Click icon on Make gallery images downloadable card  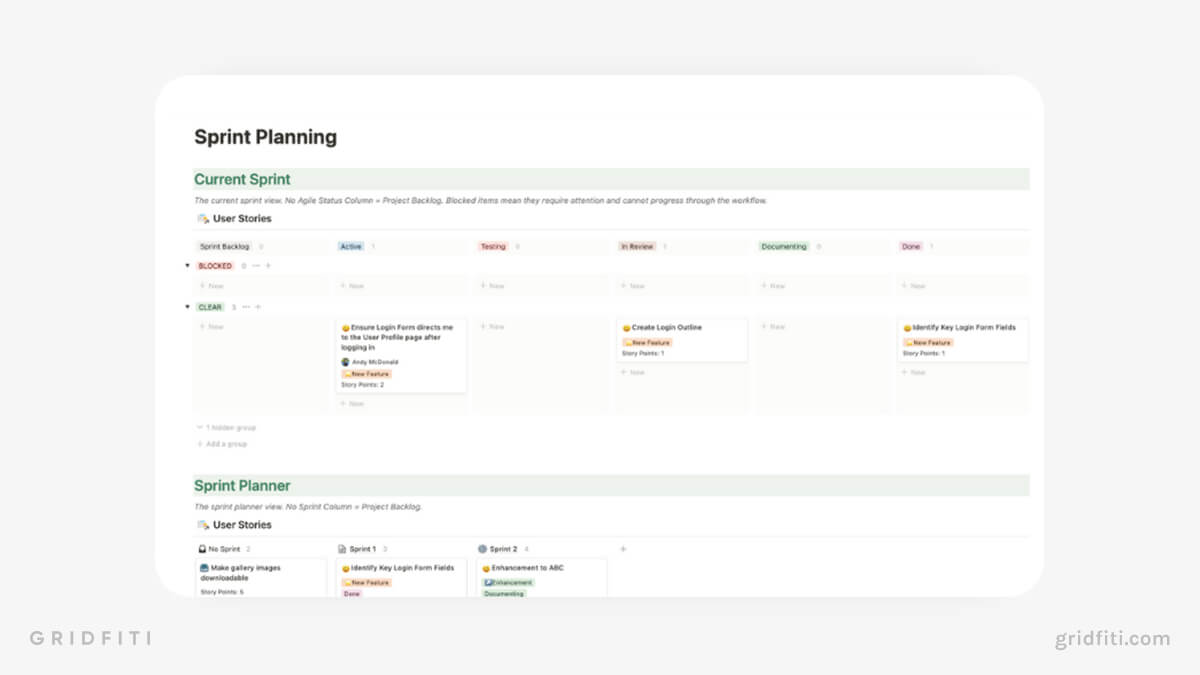(x=205, y=568)
